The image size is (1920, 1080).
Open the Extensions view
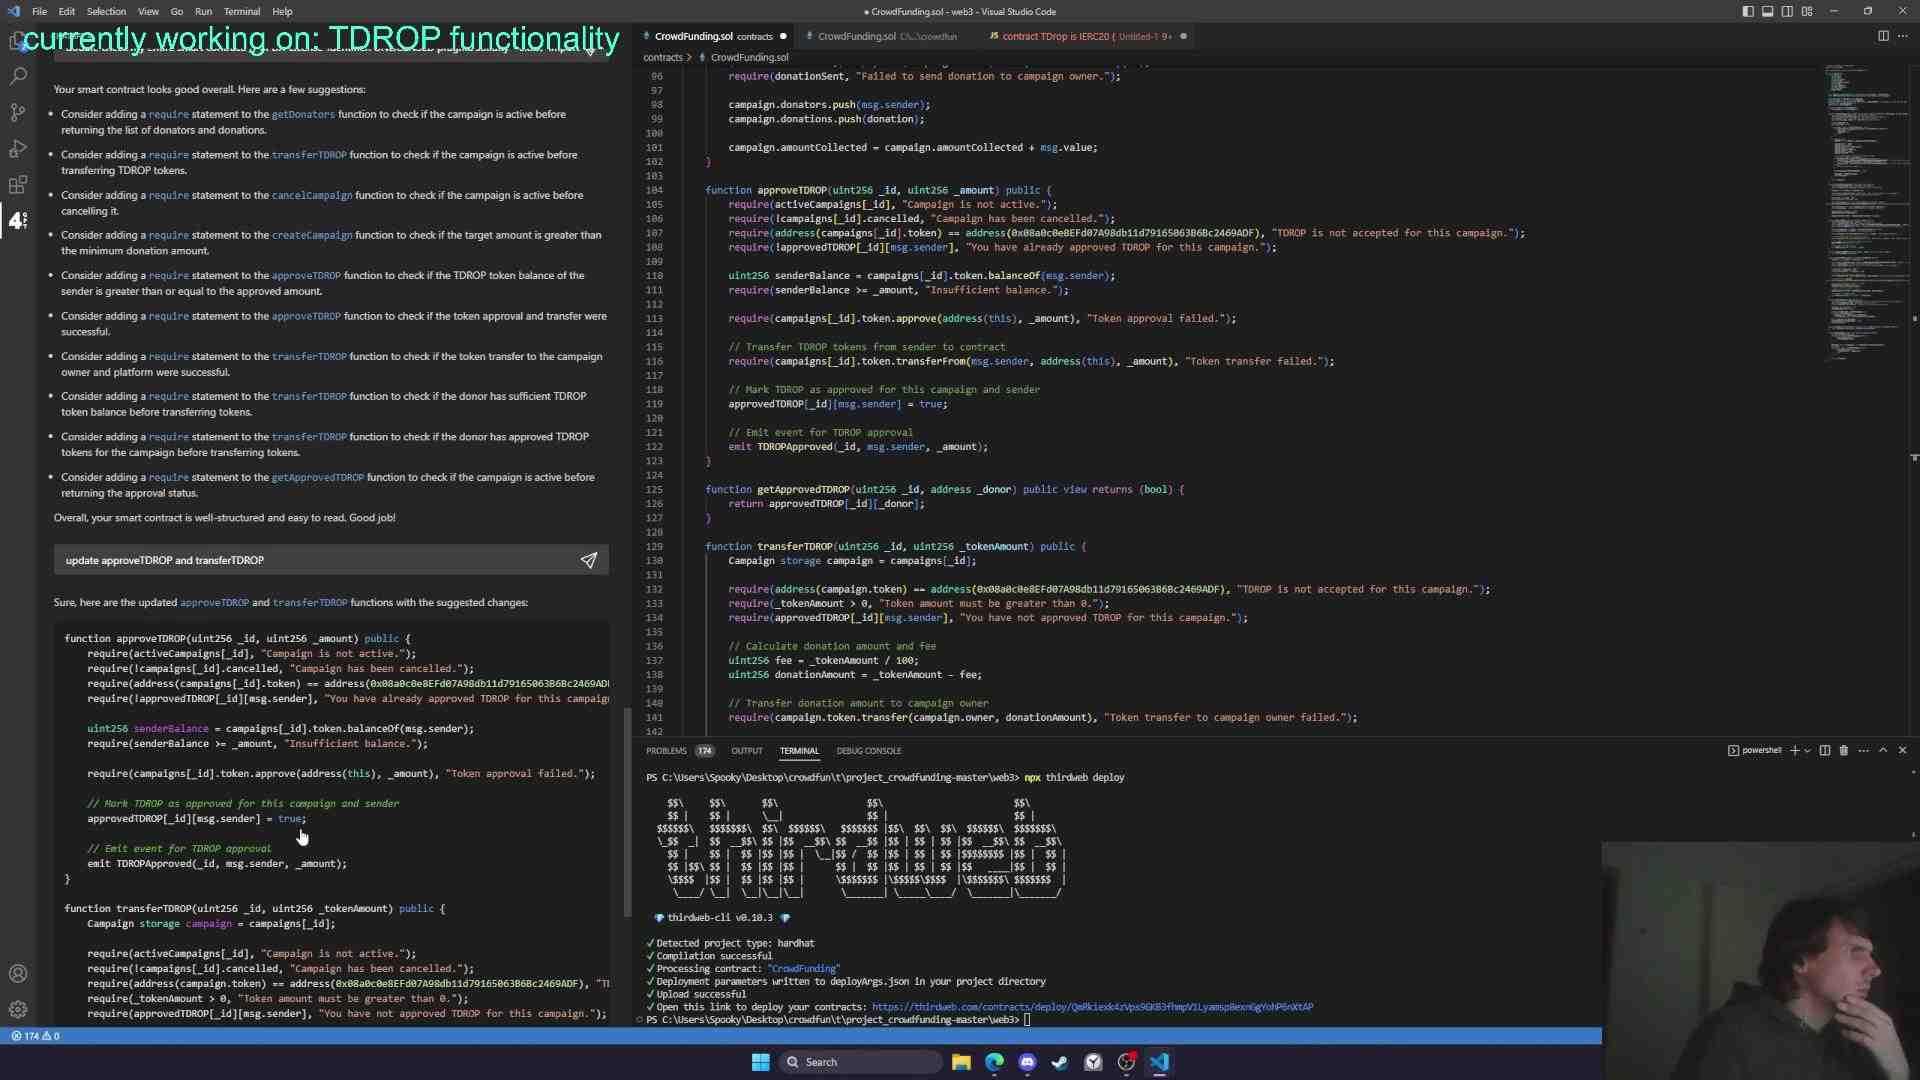(18, 185)
